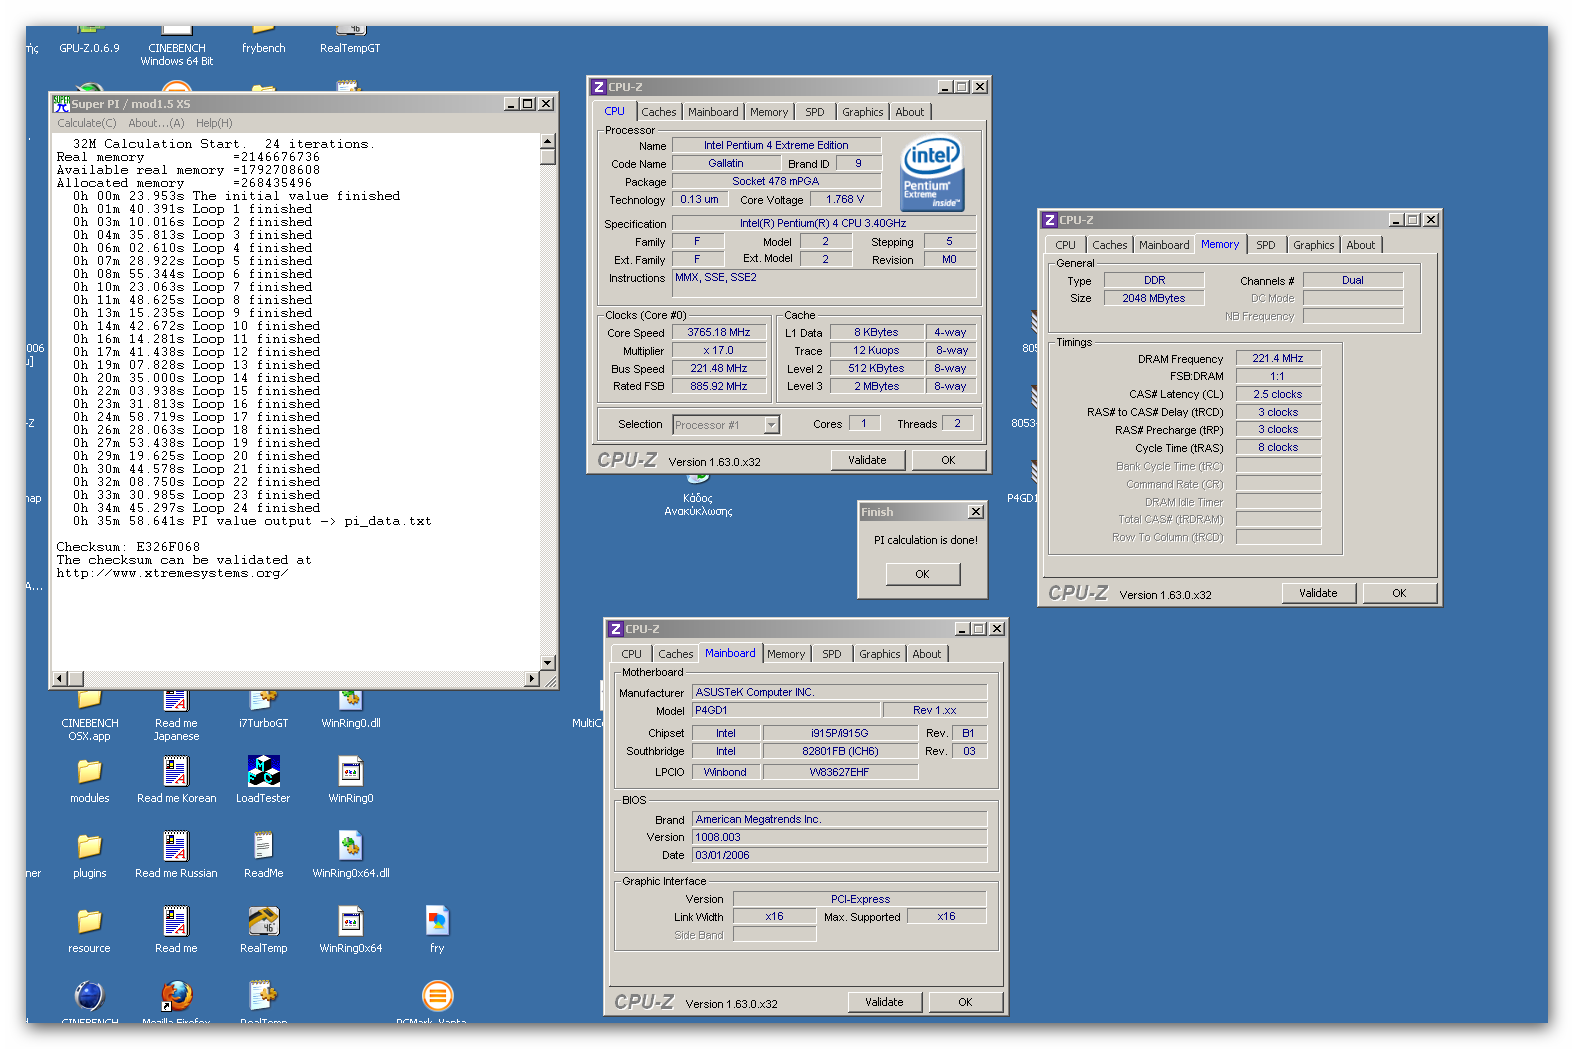Launch i7TurboGT desktop icon
1574x1049 pixels.
(263, 700)
